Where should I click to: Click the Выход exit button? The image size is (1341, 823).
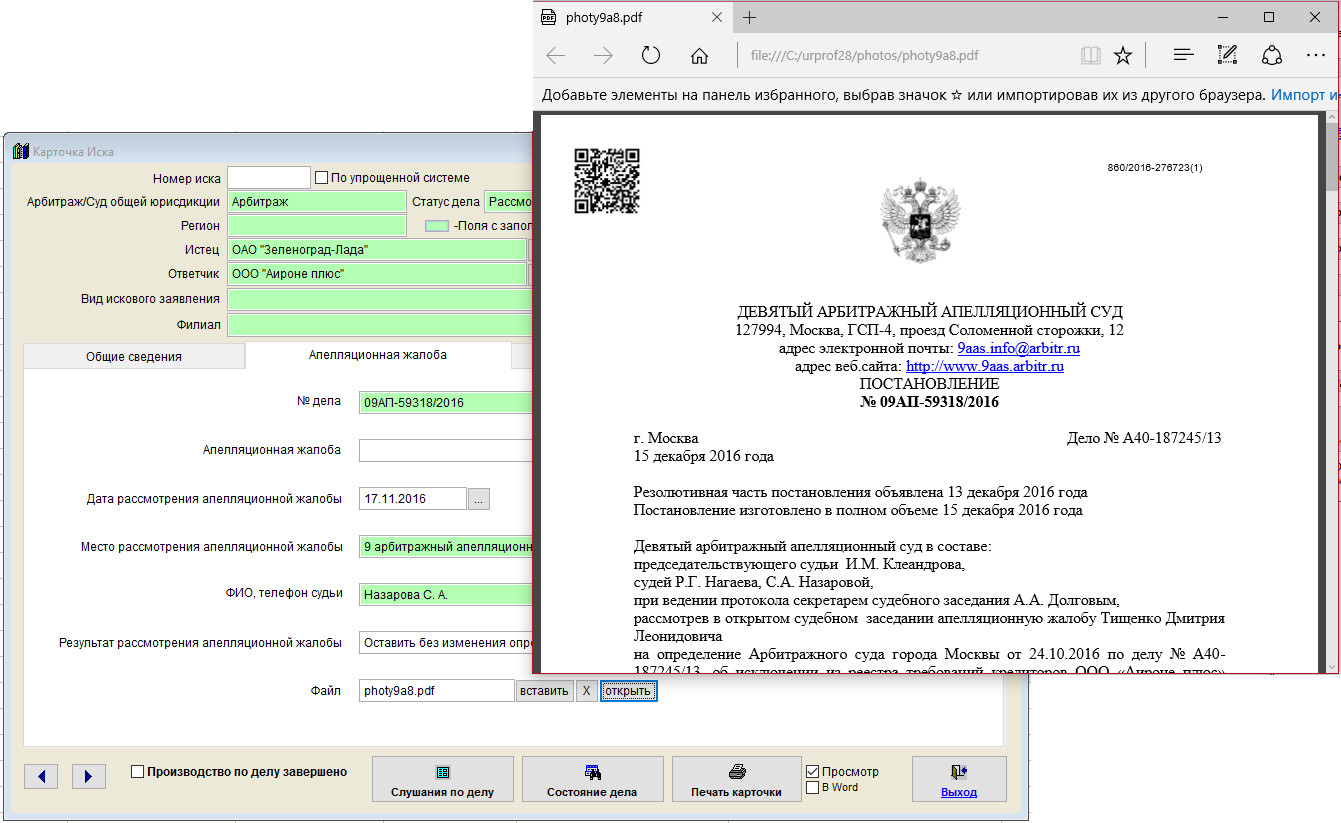click(959, 780)
